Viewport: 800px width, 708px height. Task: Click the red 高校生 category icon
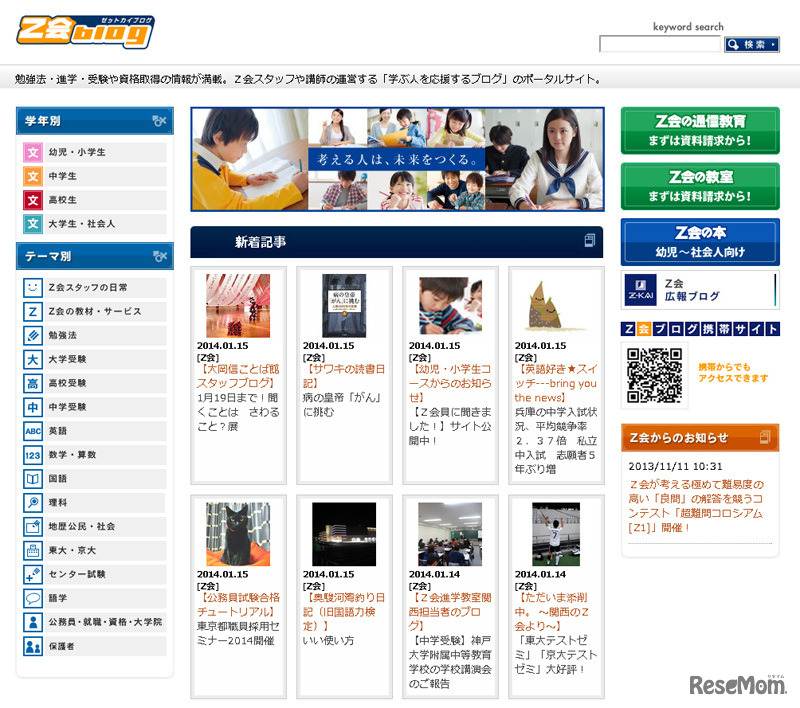pyautogui.click(x=33, y=200)
